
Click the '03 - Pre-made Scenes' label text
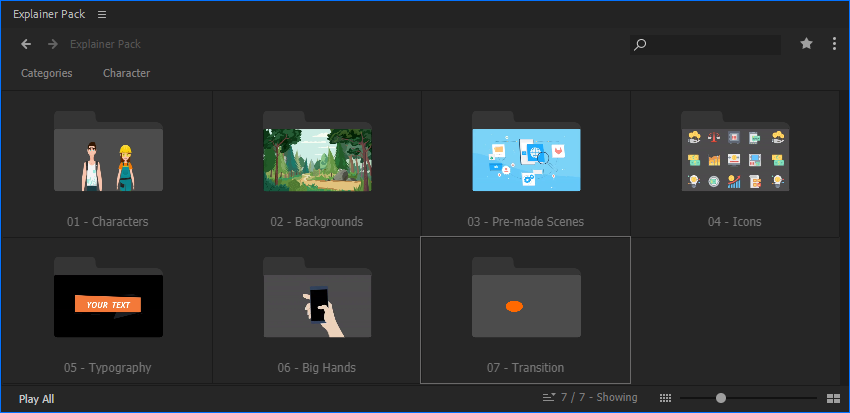526,222
